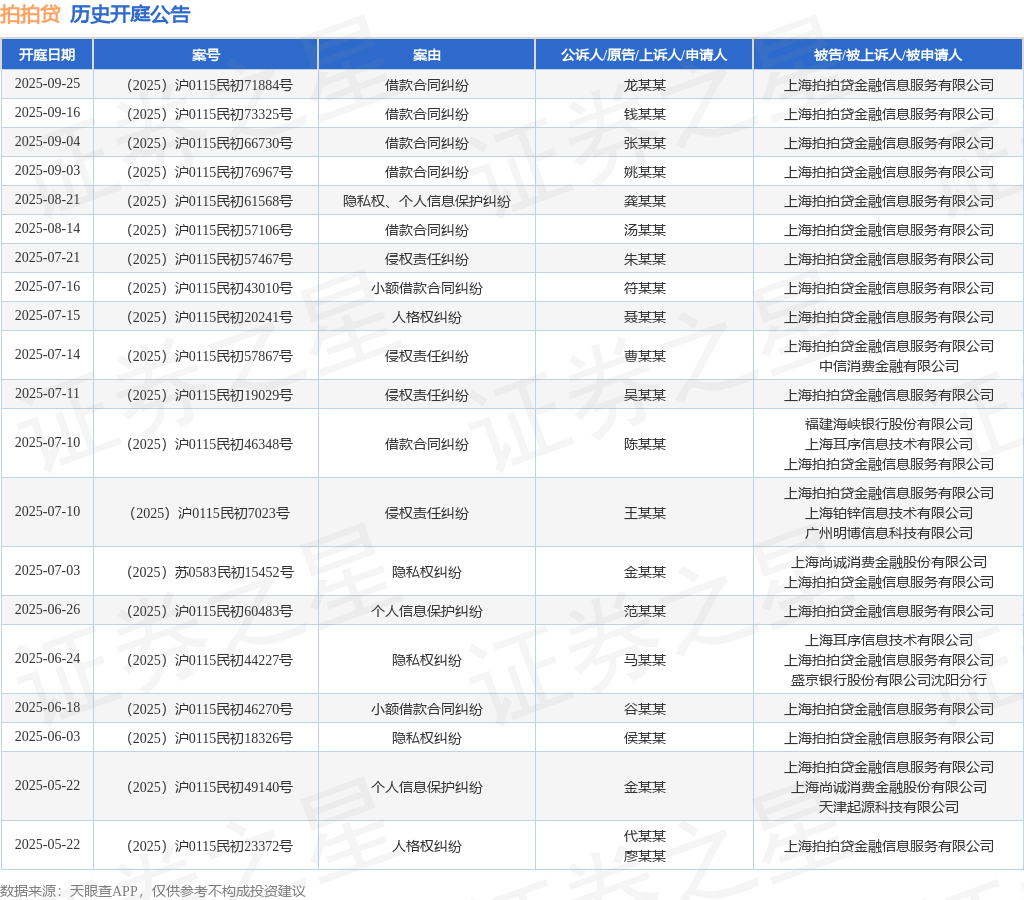Image resolution: width=1024 pixels, height=900 pixels.
Task: Select defendant 上海铂锌信息技术有限公司
Action: [x=889, y=513]
